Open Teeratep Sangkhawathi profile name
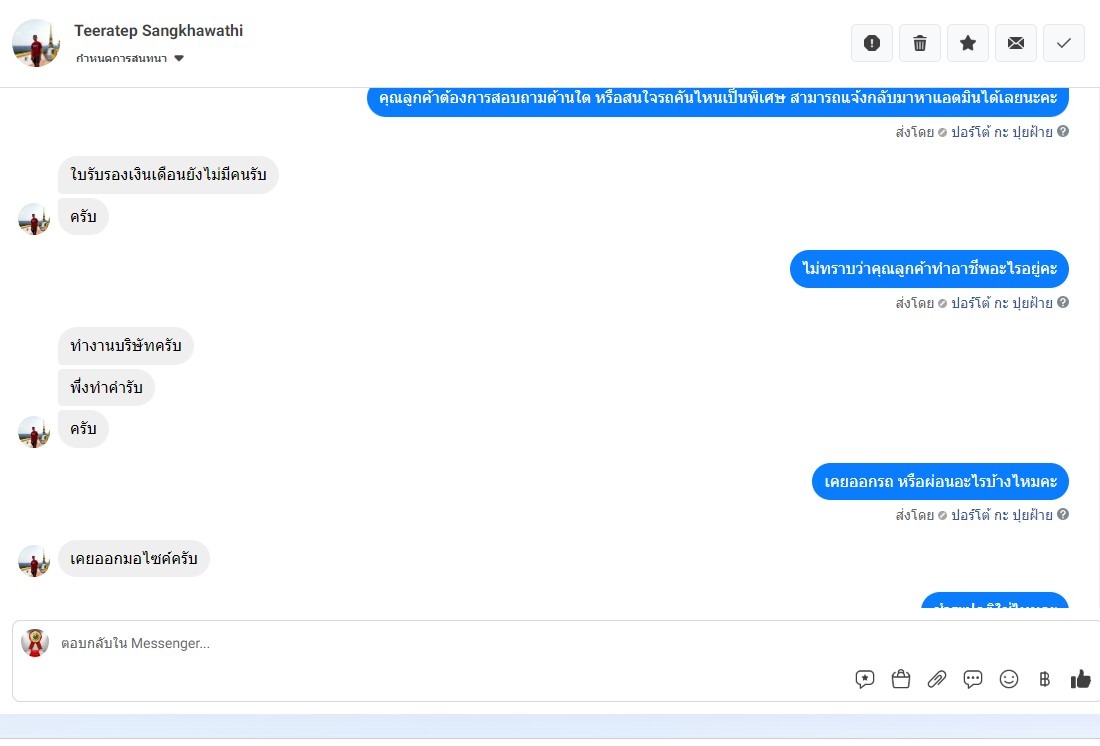 (x=159, y=31)
